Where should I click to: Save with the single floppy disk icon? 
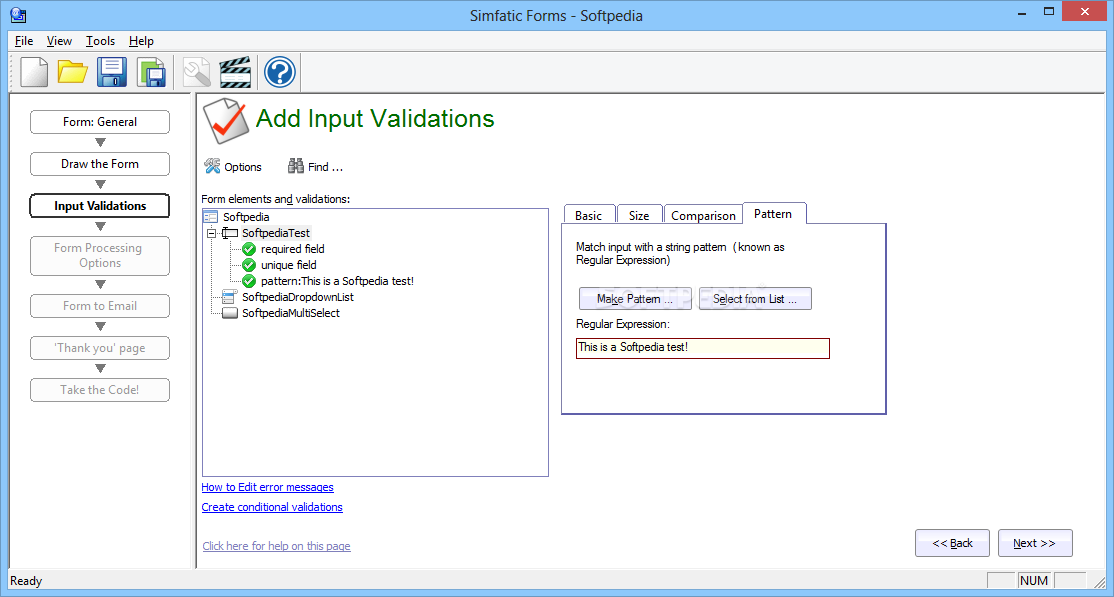(112, 72)
